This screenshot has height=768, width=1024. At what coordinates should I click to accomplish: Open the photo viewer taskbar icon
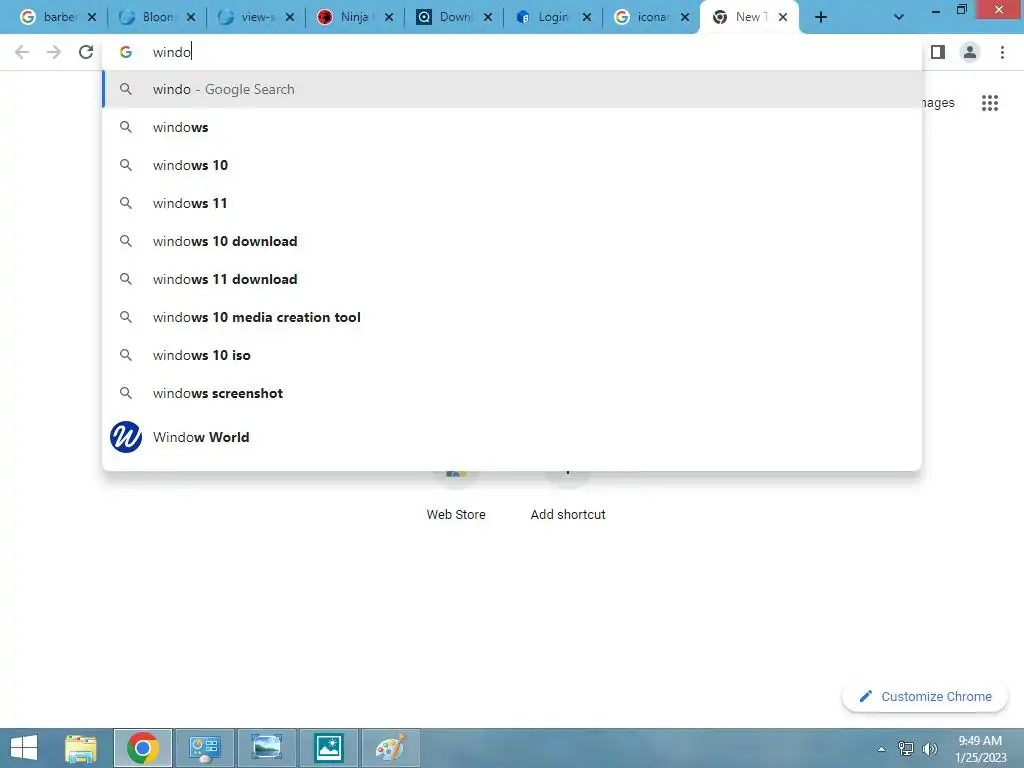[x=328, y=748]
